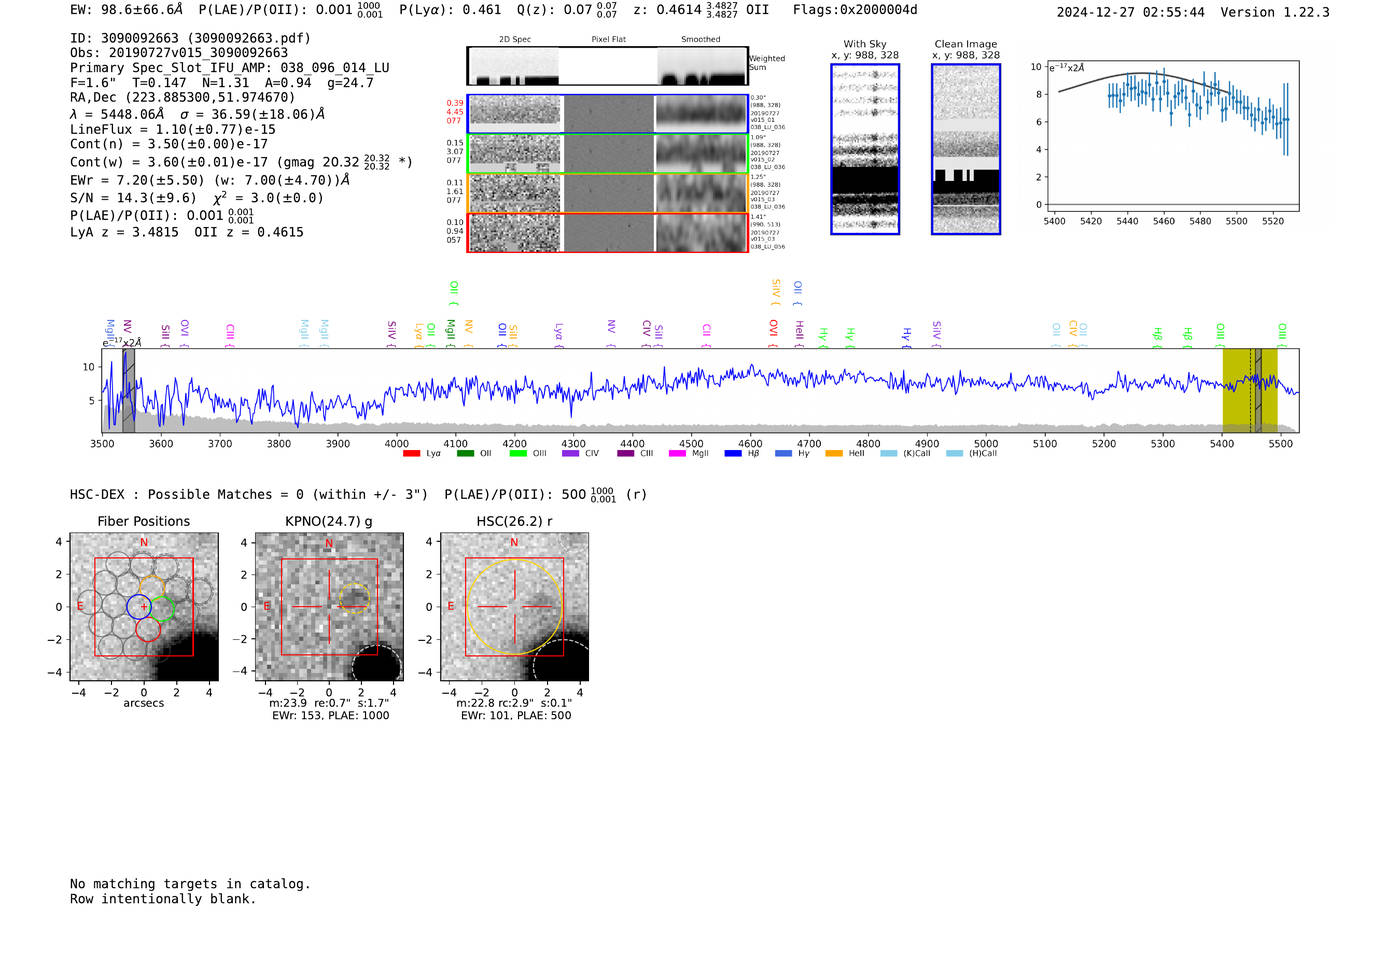The image size is (1400, 953).
Task: Click 'EWr: 153, PLAE: 1000' under KPNO image
Action: pos(331,716)
